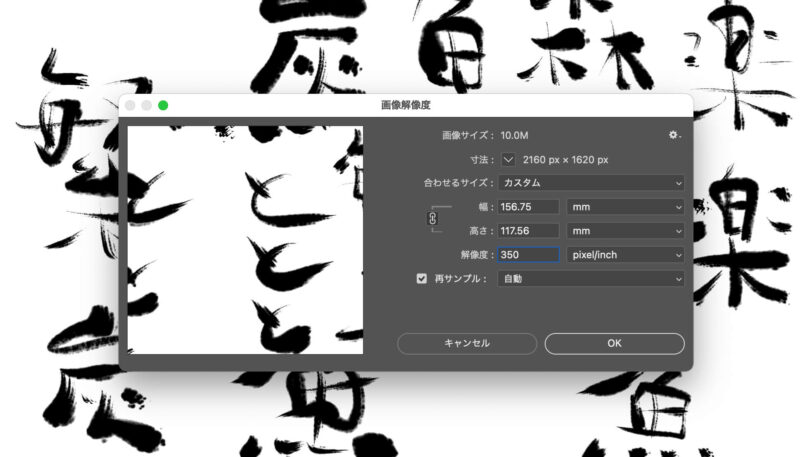Confirm with the OK button

point(614,343)
